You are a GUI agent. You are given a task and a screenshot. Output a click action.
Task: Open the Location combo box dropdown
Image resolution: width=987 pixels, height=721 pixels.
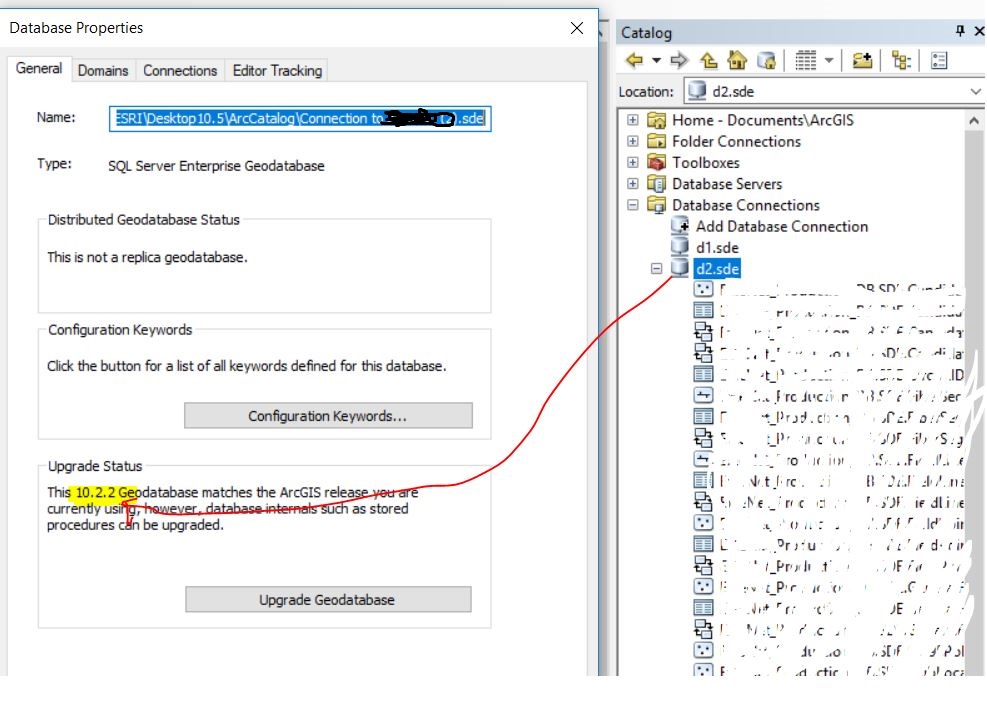(975, 91)
